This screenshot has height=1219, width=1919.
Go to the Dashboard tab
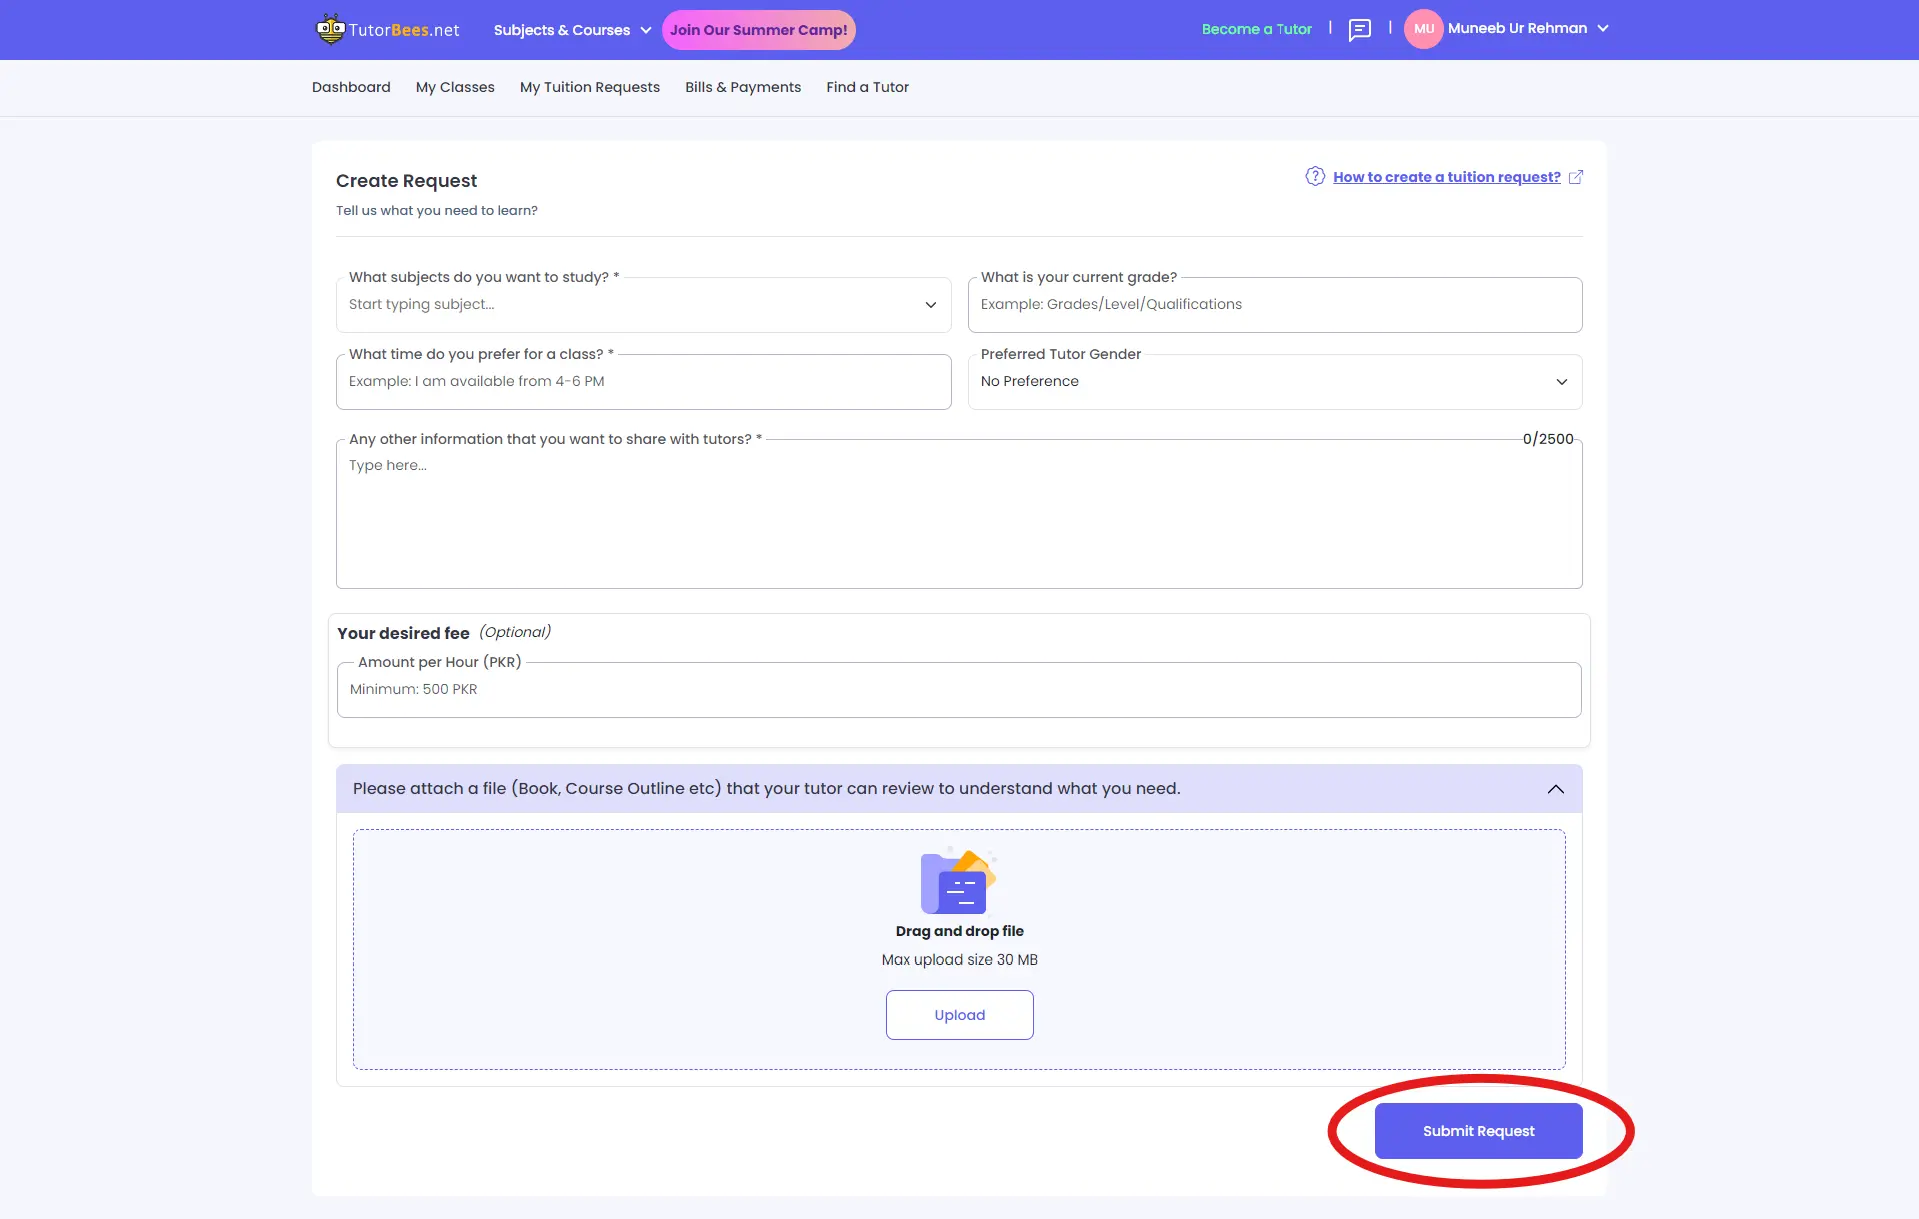point(351,87)
